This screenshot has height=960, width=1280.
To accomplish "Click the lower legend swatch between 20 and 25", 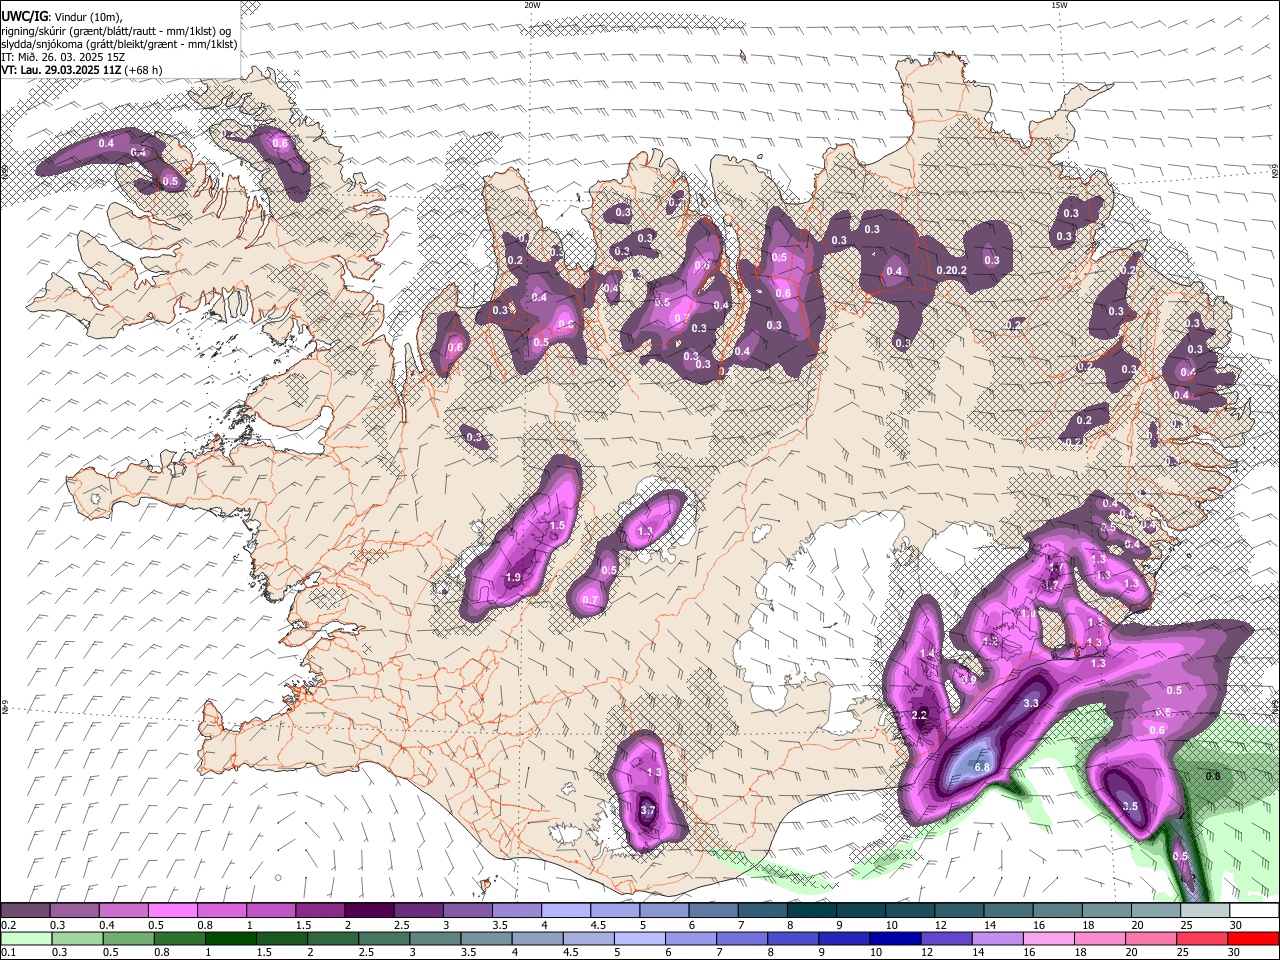I will point(1151,938).
